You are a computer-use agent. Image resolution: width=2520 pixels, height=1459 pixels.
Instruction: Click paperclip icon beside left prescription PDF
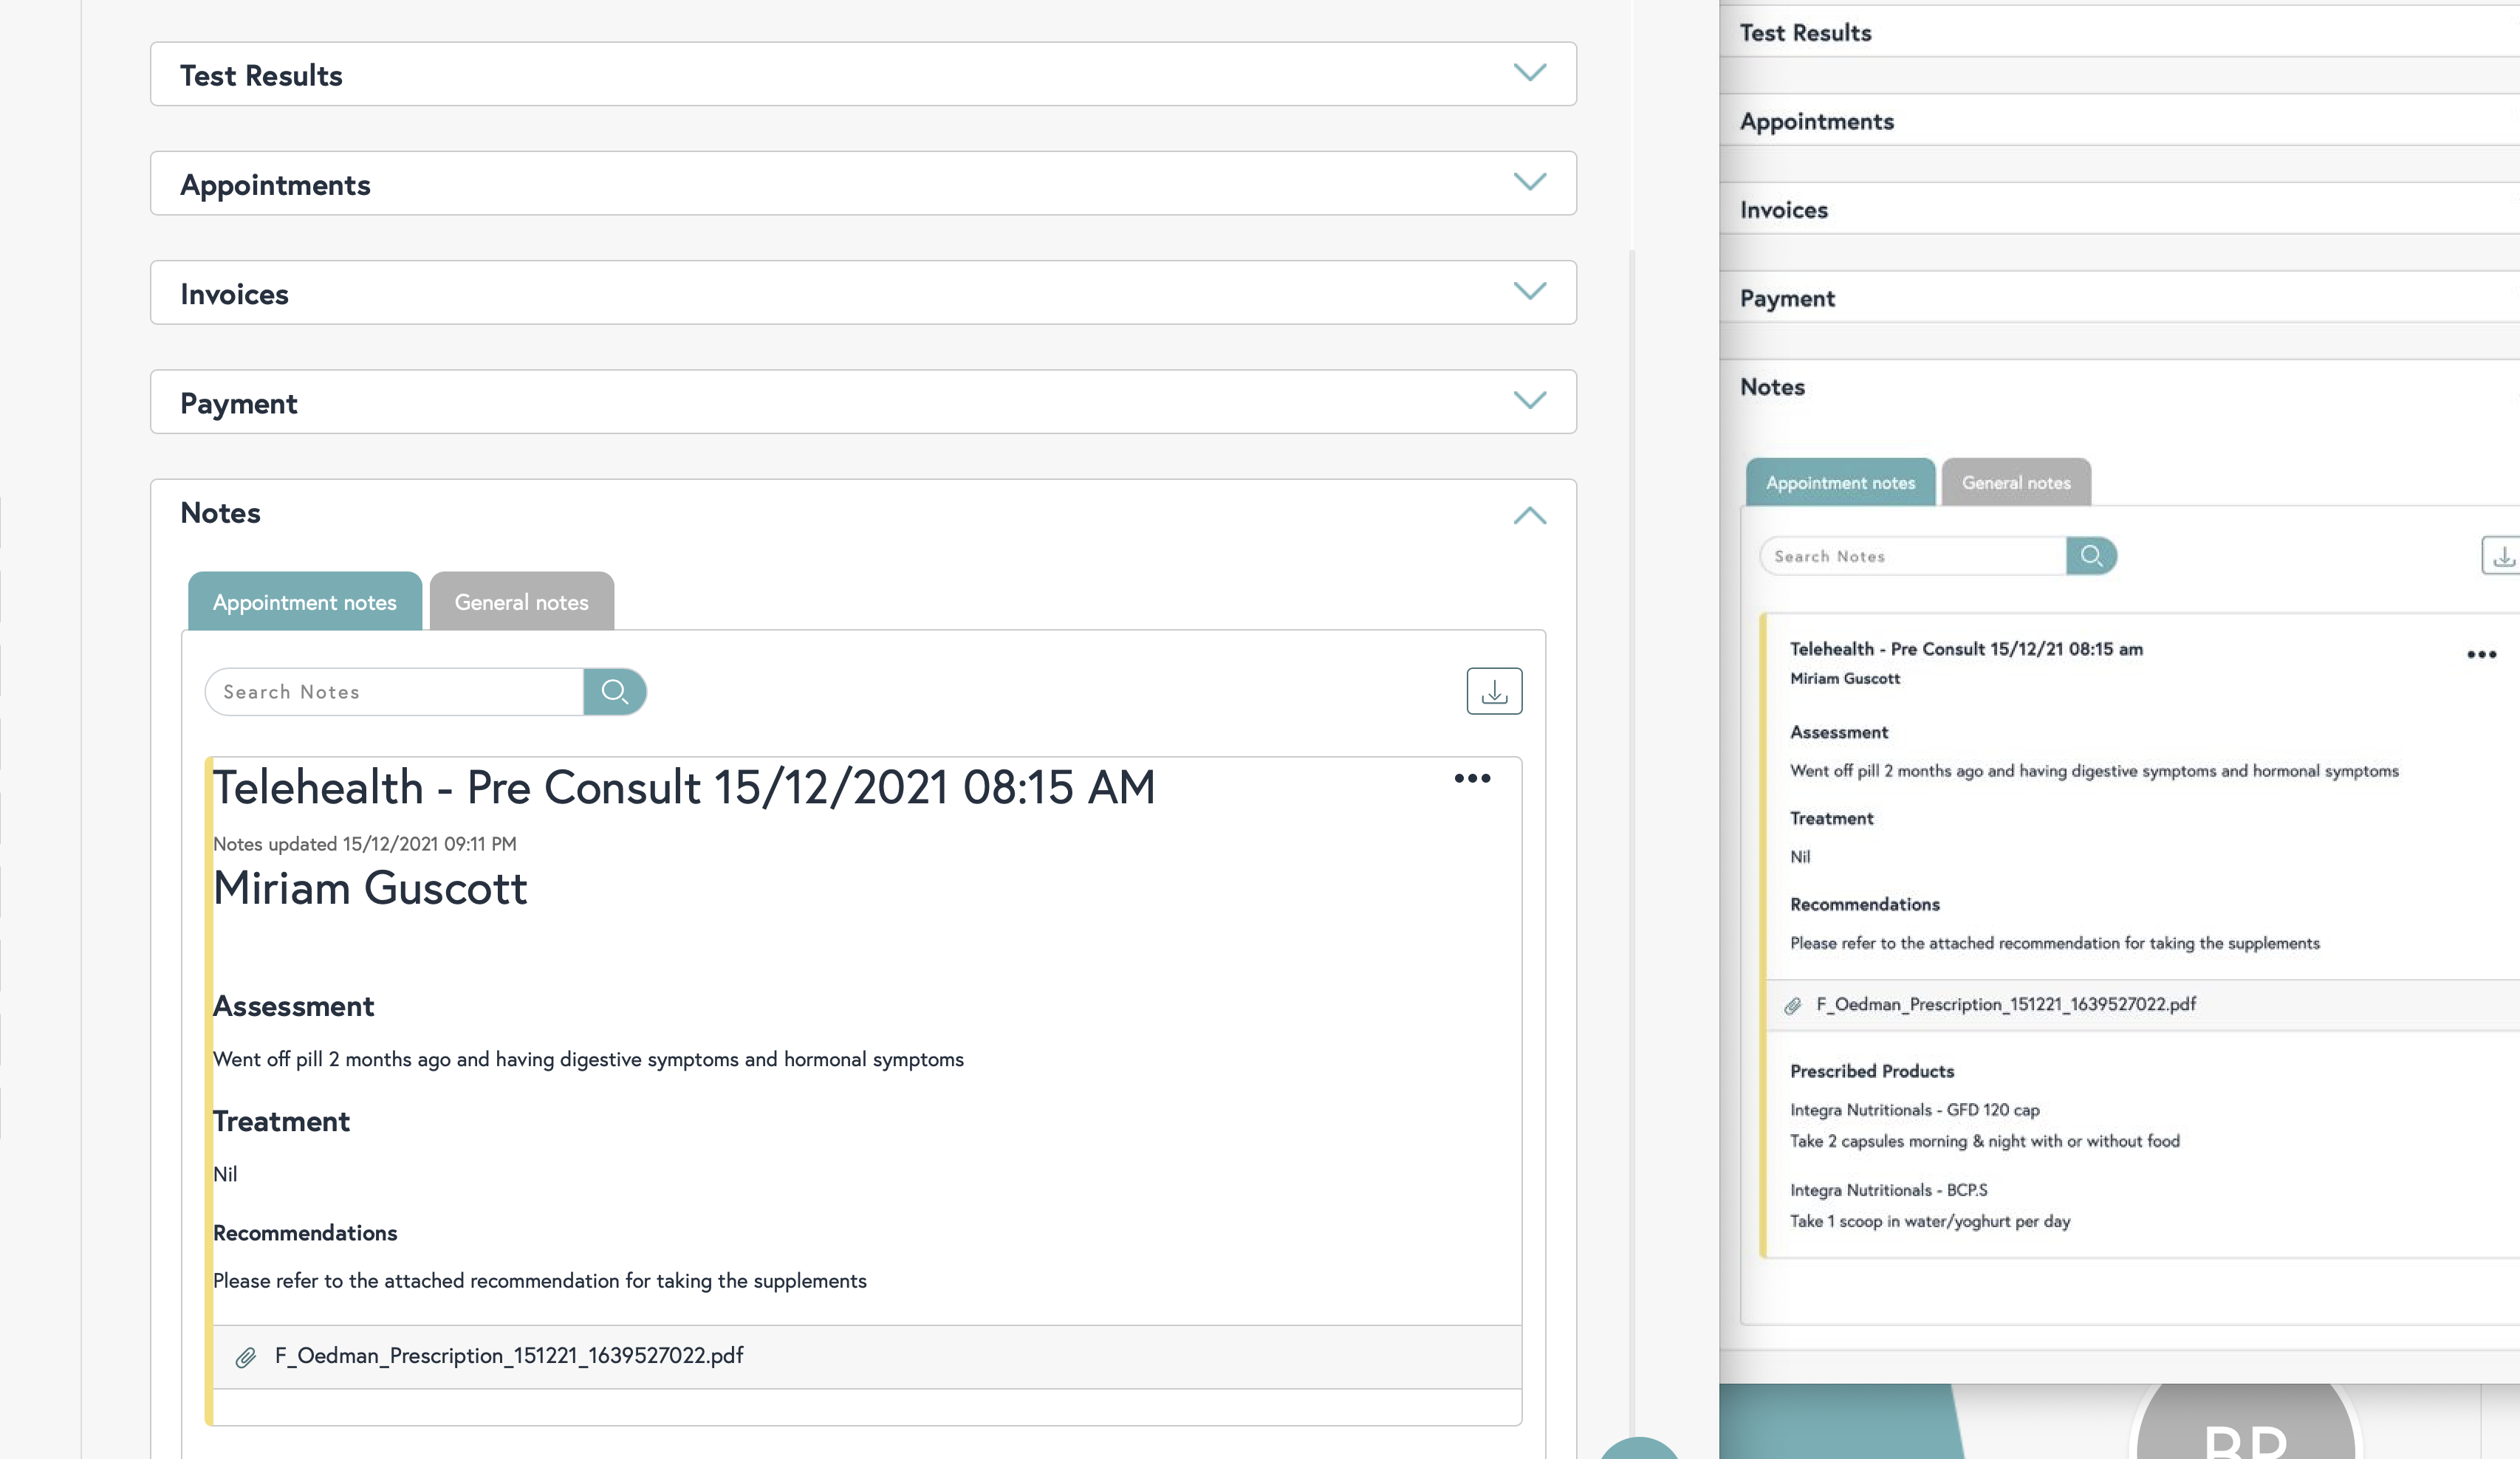(x=245, y=1357)
